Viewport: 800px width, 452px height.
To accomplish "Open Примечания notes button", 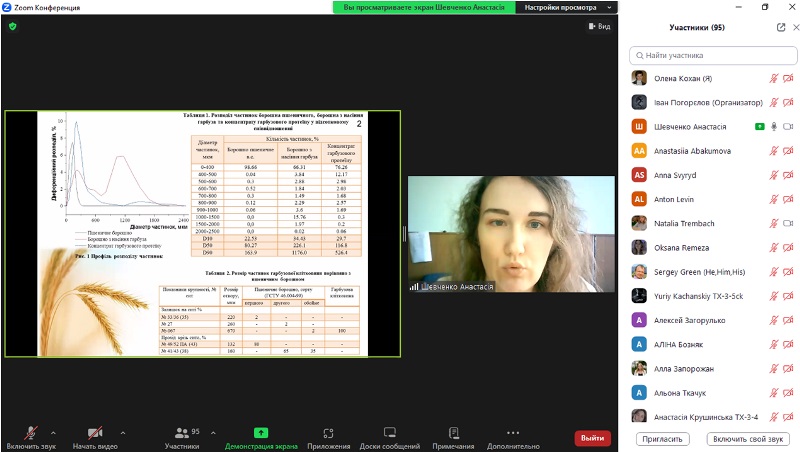I will [x=454, y=438].
